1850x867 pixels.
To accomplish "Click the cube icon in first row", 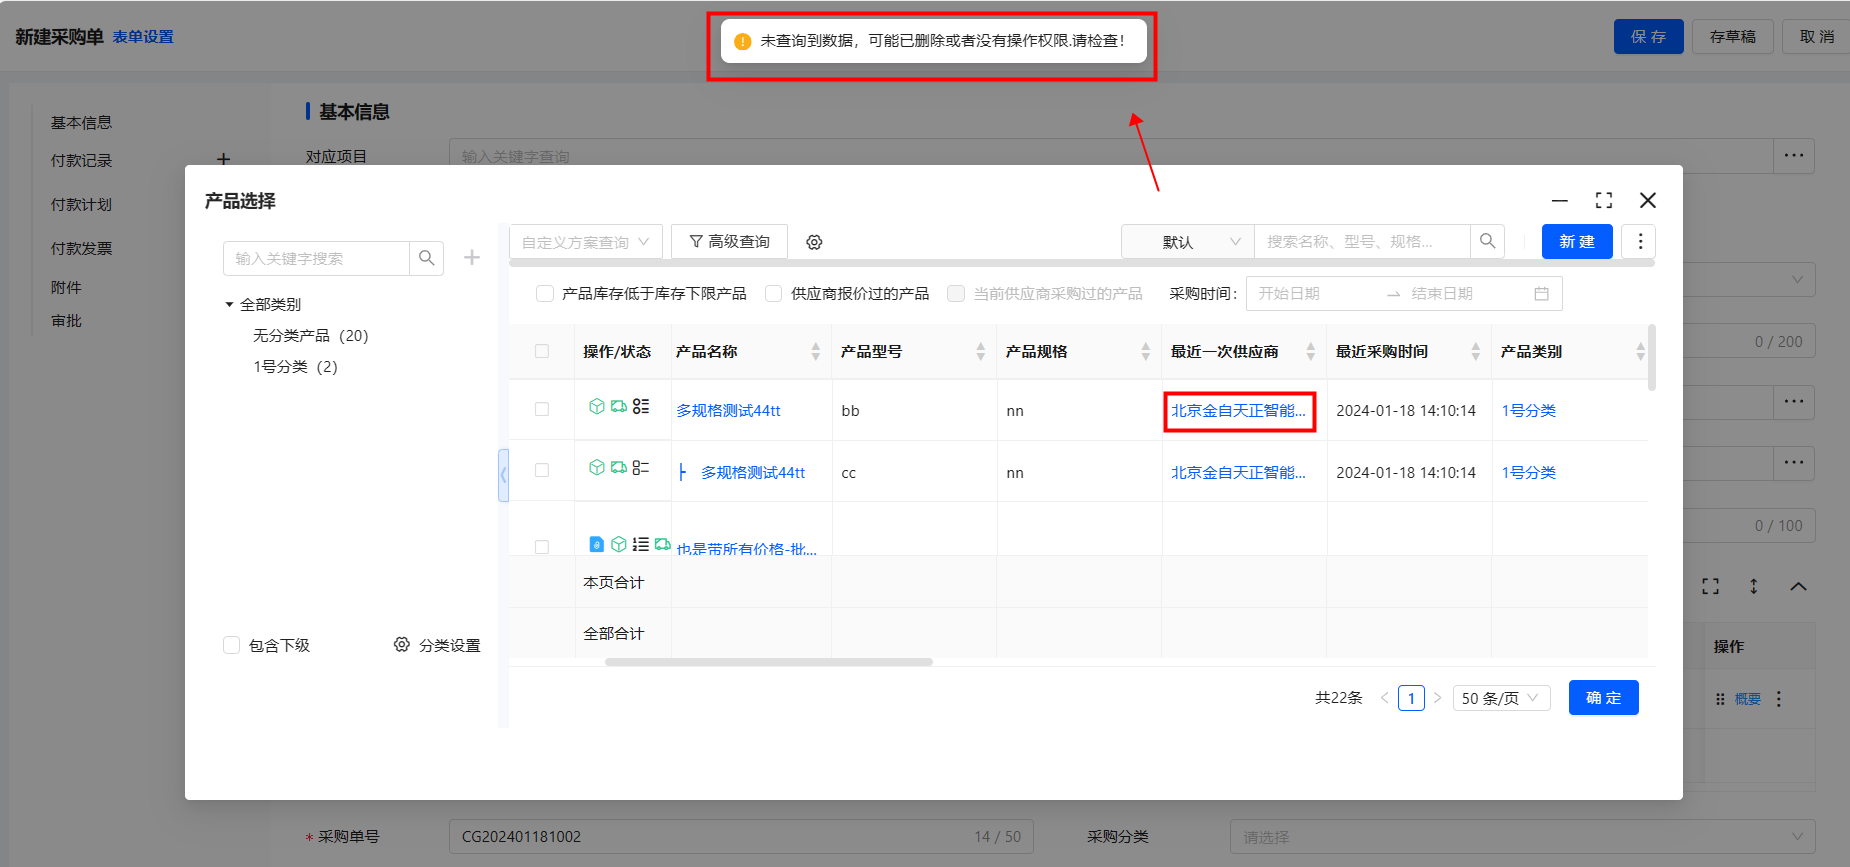I will (597, 406).
